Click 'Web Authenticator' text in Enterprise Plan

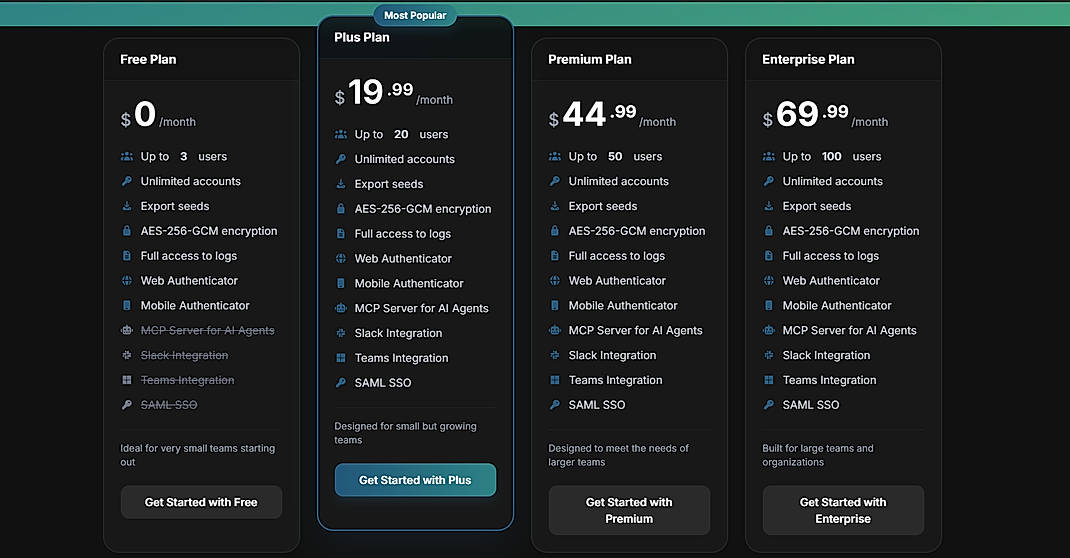(831, 280)
